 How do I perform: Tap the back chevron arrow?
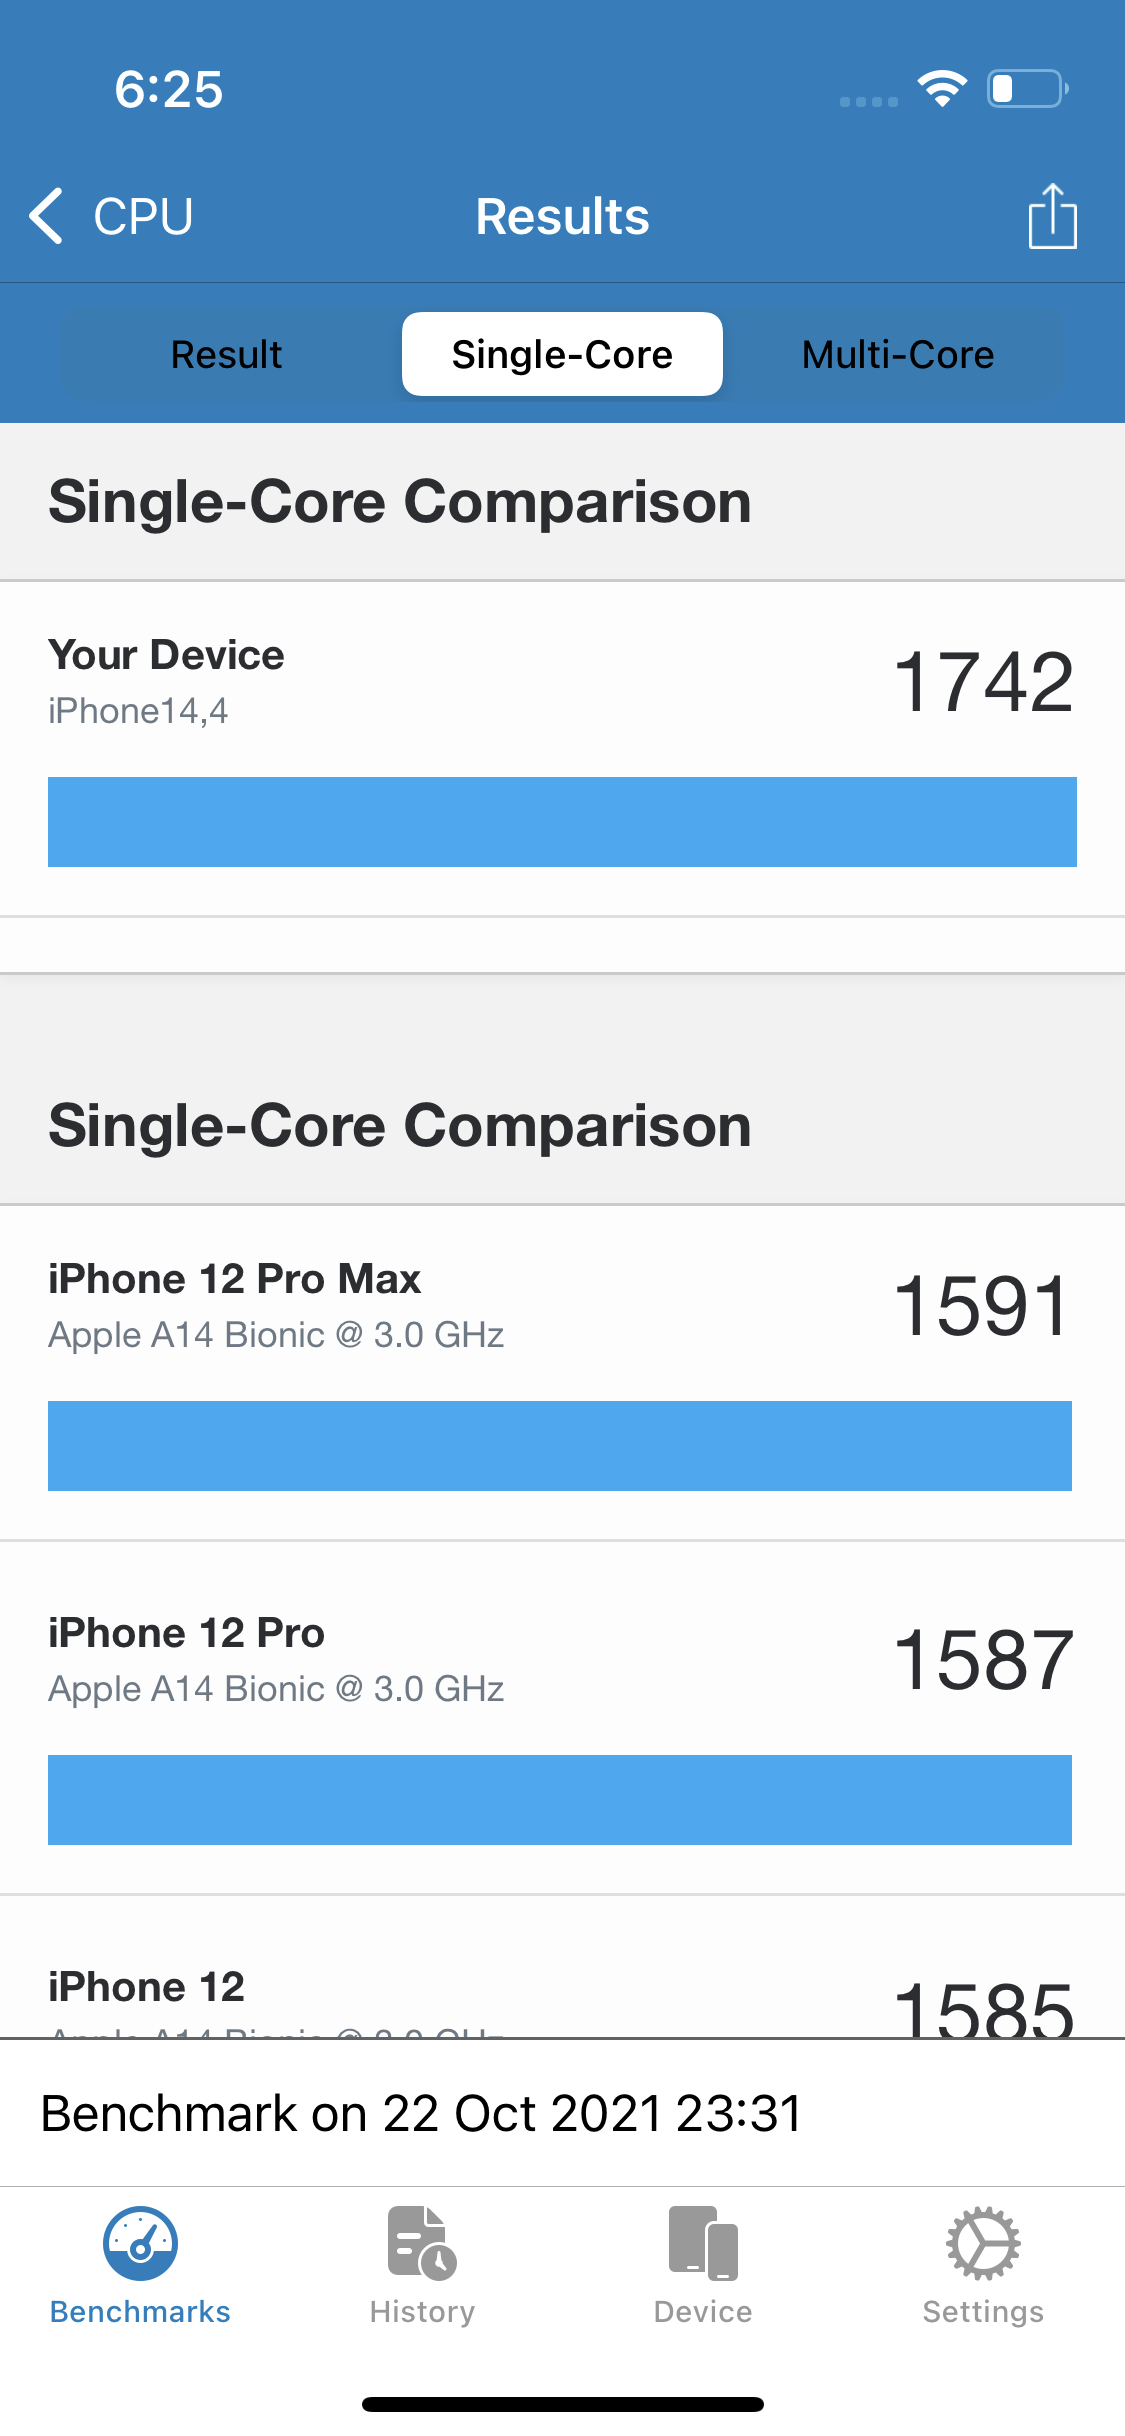pos(46,216)
